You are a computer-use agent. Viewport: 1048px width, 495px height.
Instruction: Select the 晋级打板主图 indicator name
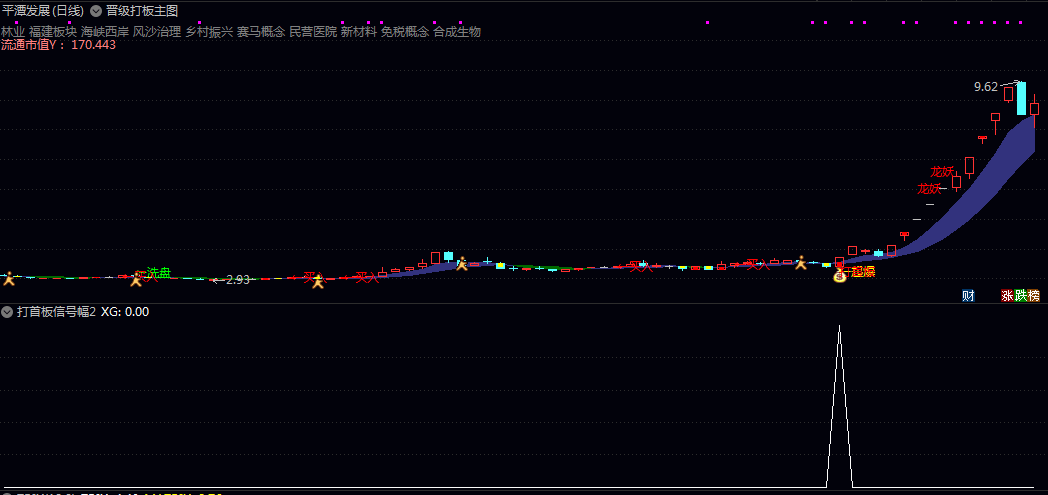tap(142, 11)
